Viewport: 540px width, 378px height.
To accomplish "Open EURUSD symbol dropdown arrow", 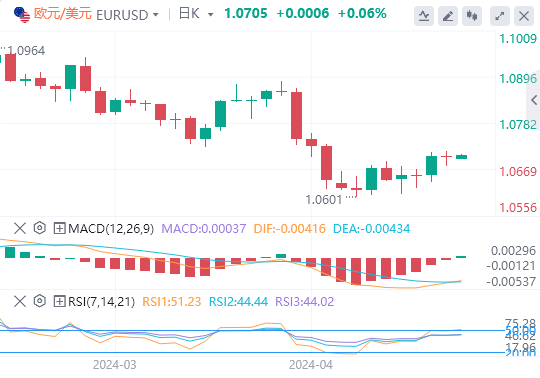I will pos(156,15).
